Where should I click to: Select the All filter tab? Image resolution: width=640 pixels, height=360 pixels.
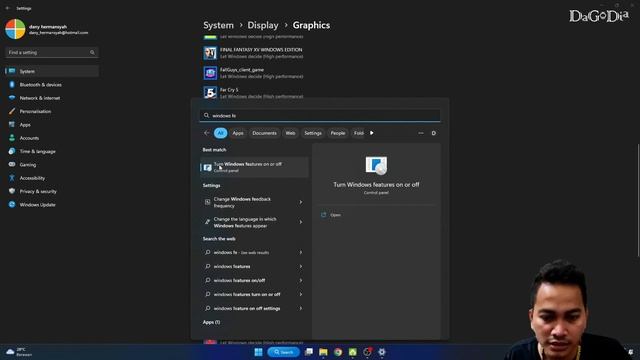220,133
